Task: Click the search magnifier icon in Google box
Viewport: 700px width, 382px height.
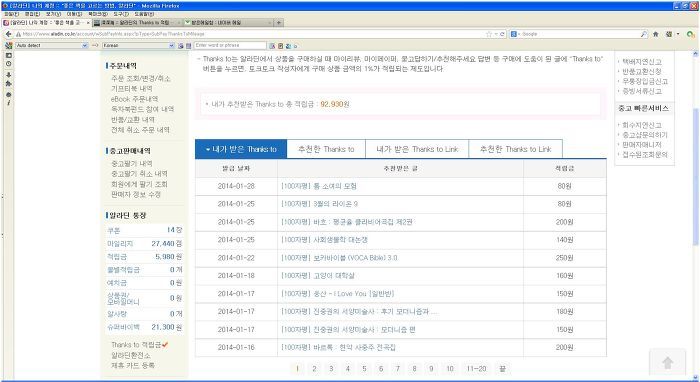Action: tap(644, 34)
